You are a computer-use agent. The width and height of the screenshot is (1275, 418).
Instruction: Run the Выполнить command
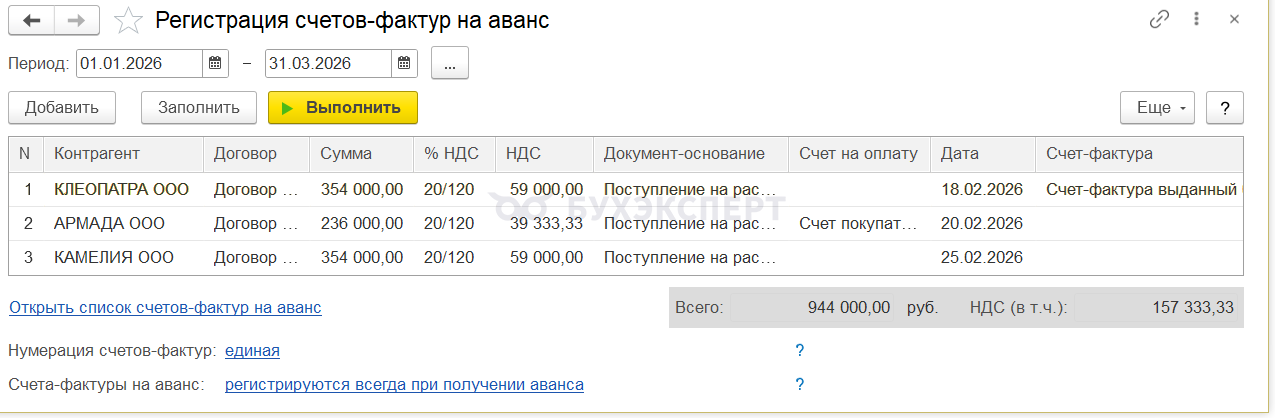tap(343, 108)
